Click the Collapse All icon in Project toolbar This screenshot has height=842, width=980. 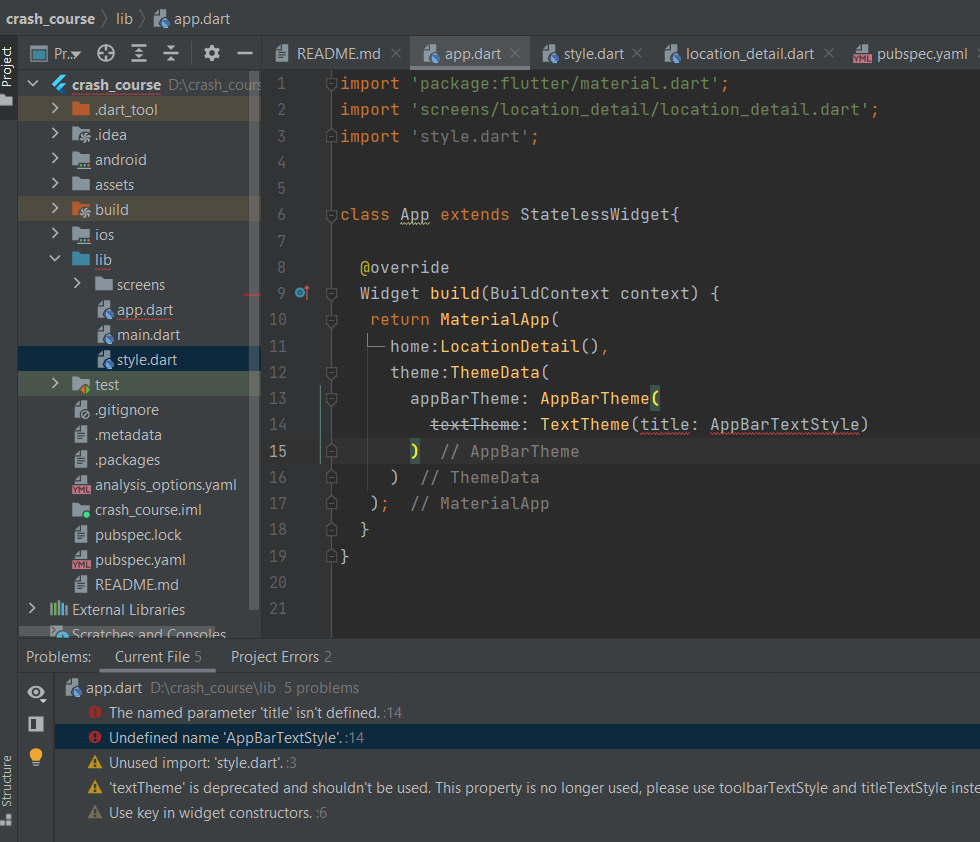coord(172,54)
